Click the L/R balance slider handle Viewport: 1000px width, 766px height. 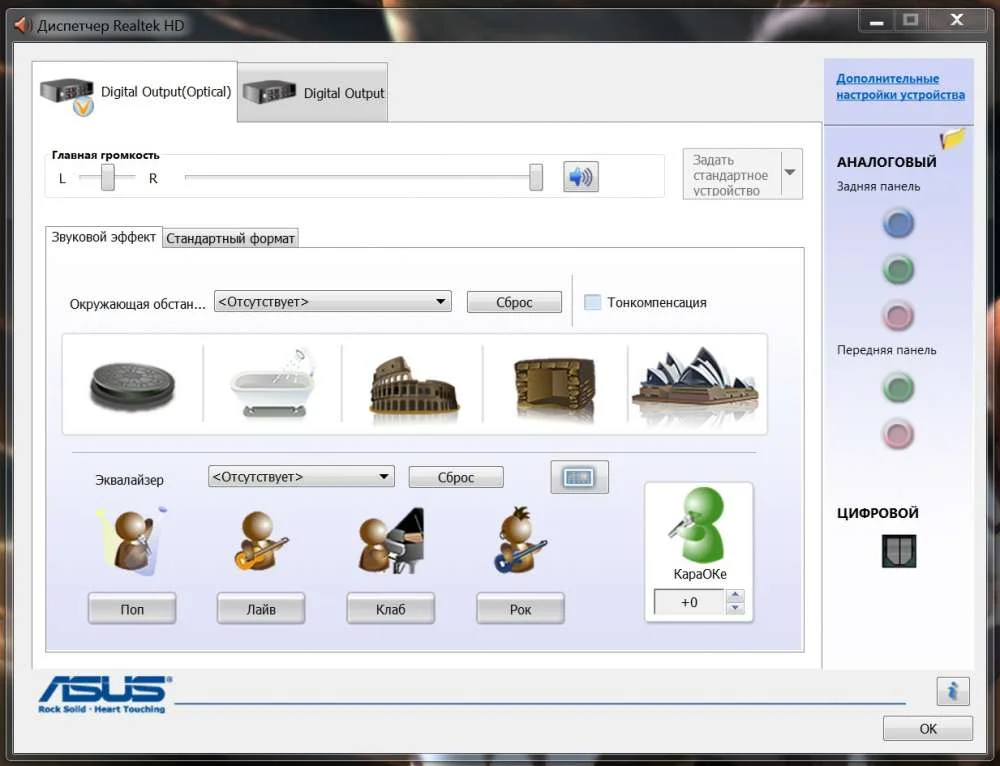(x=108, y=177)
